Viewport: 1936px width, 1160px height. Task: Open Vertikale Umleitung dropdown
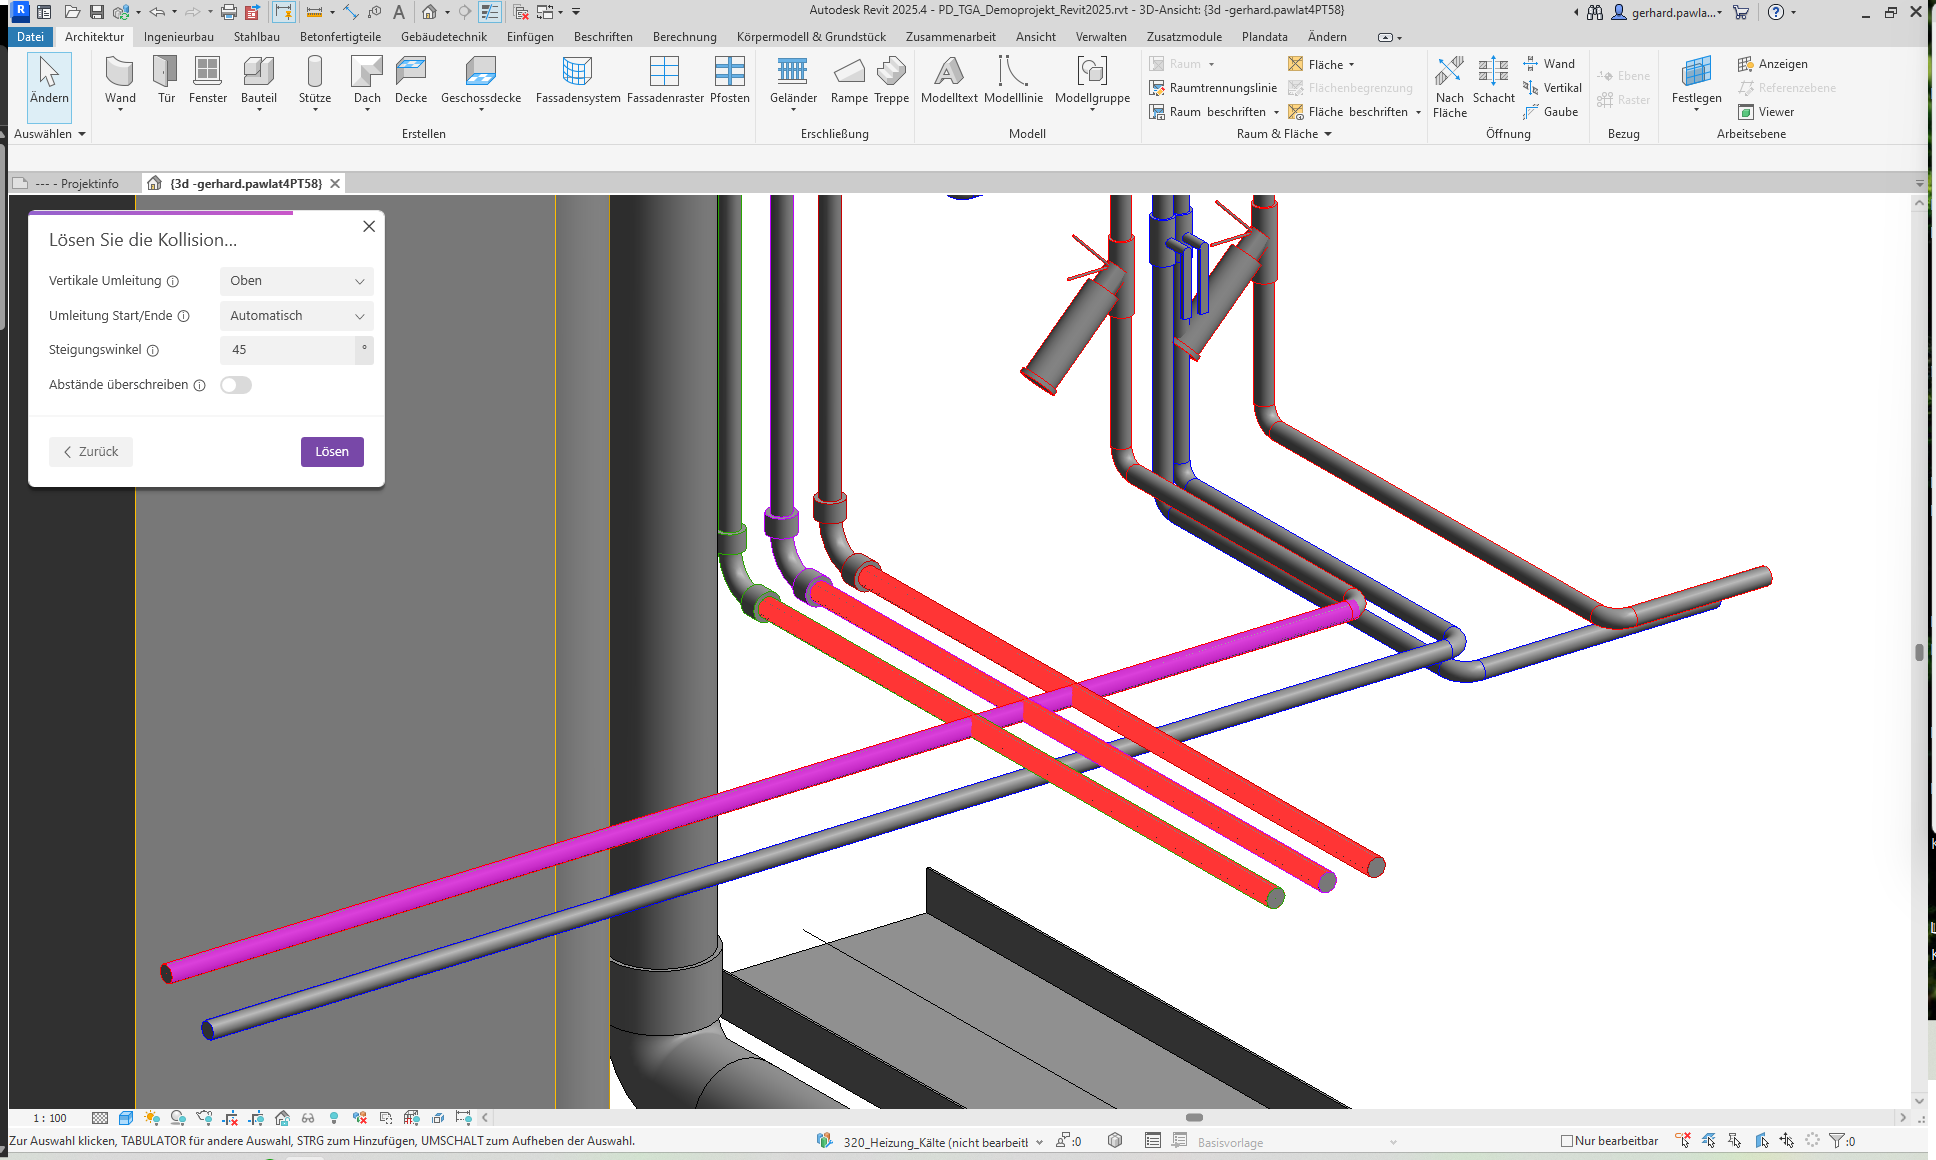tap(296, 281)
